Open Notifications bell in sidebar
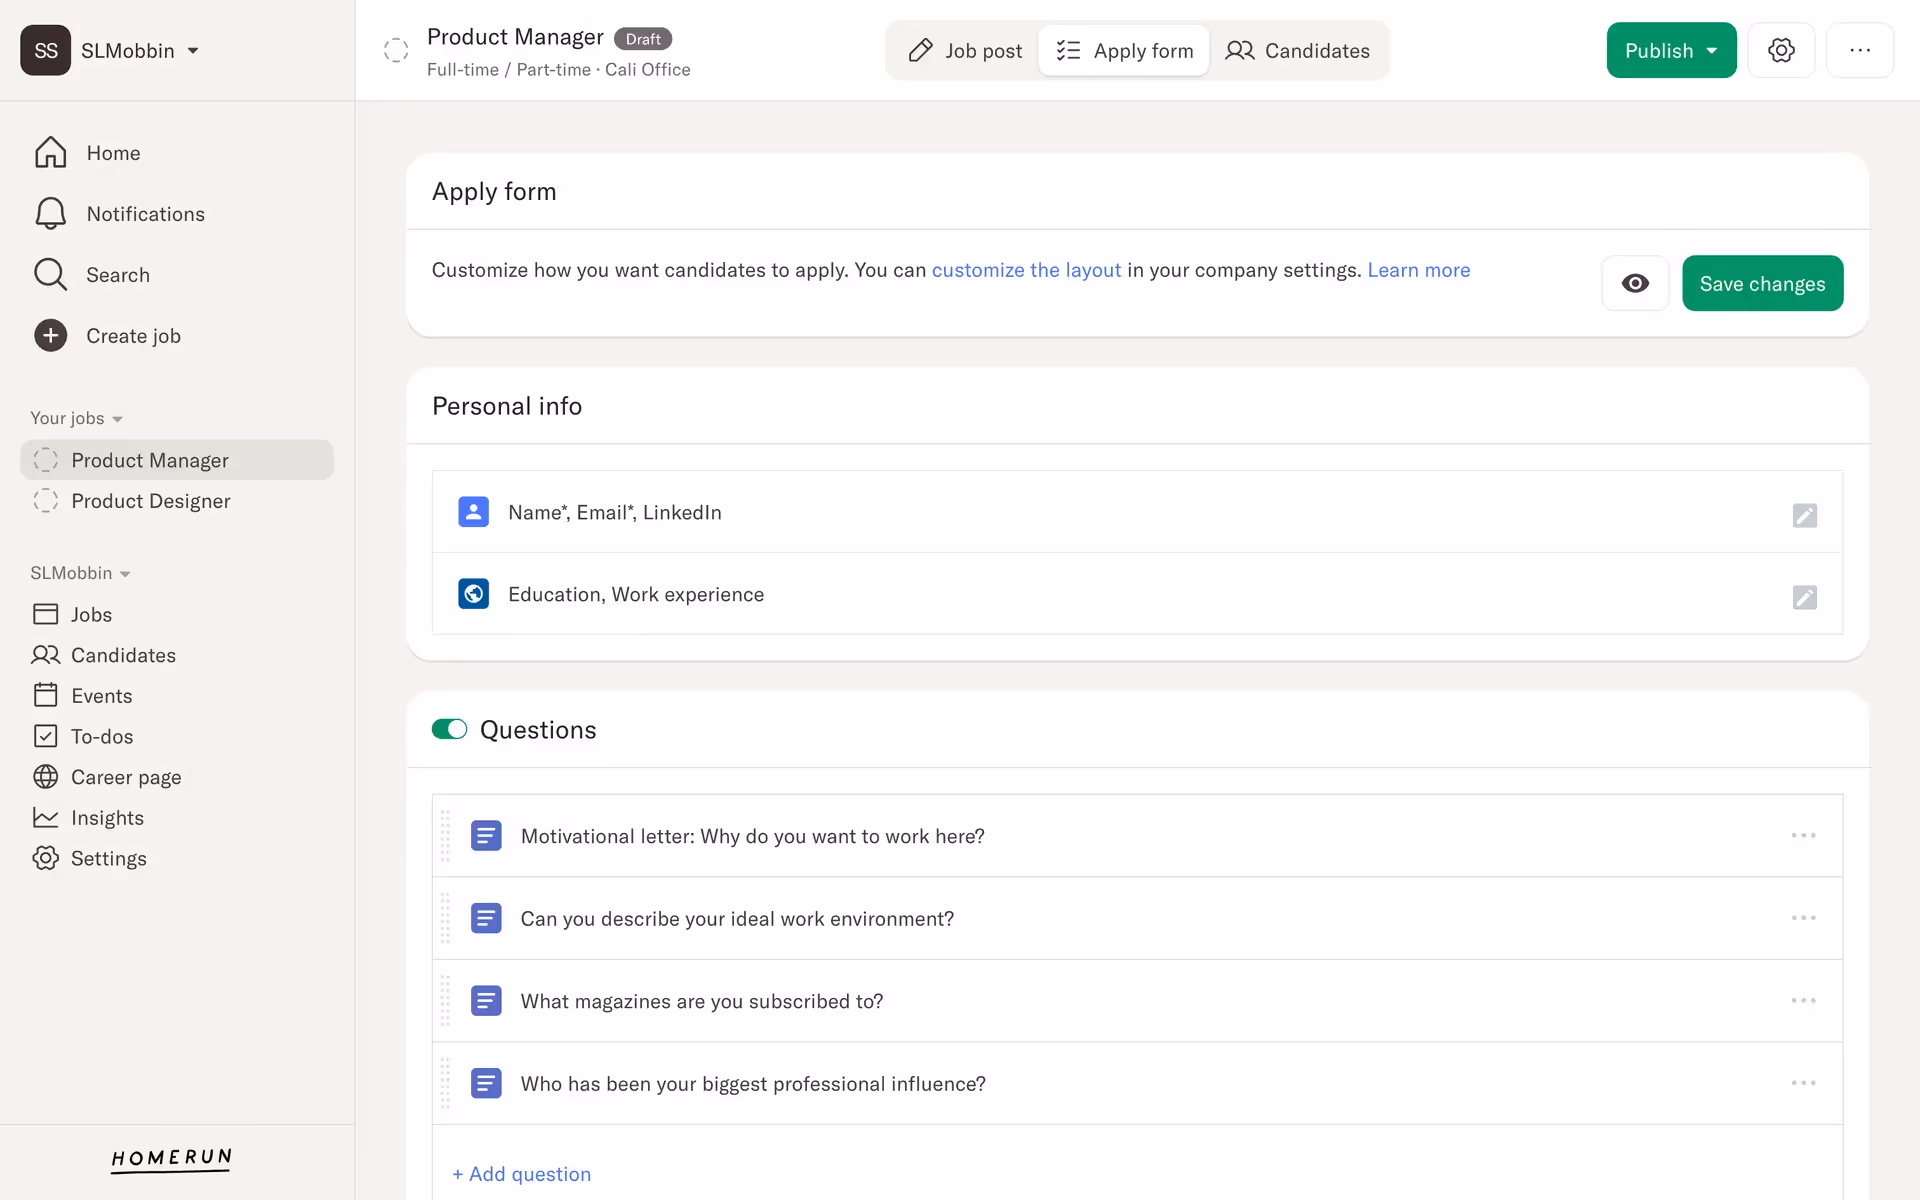The image size is (1920, 1200). click(x=51, y=214)
